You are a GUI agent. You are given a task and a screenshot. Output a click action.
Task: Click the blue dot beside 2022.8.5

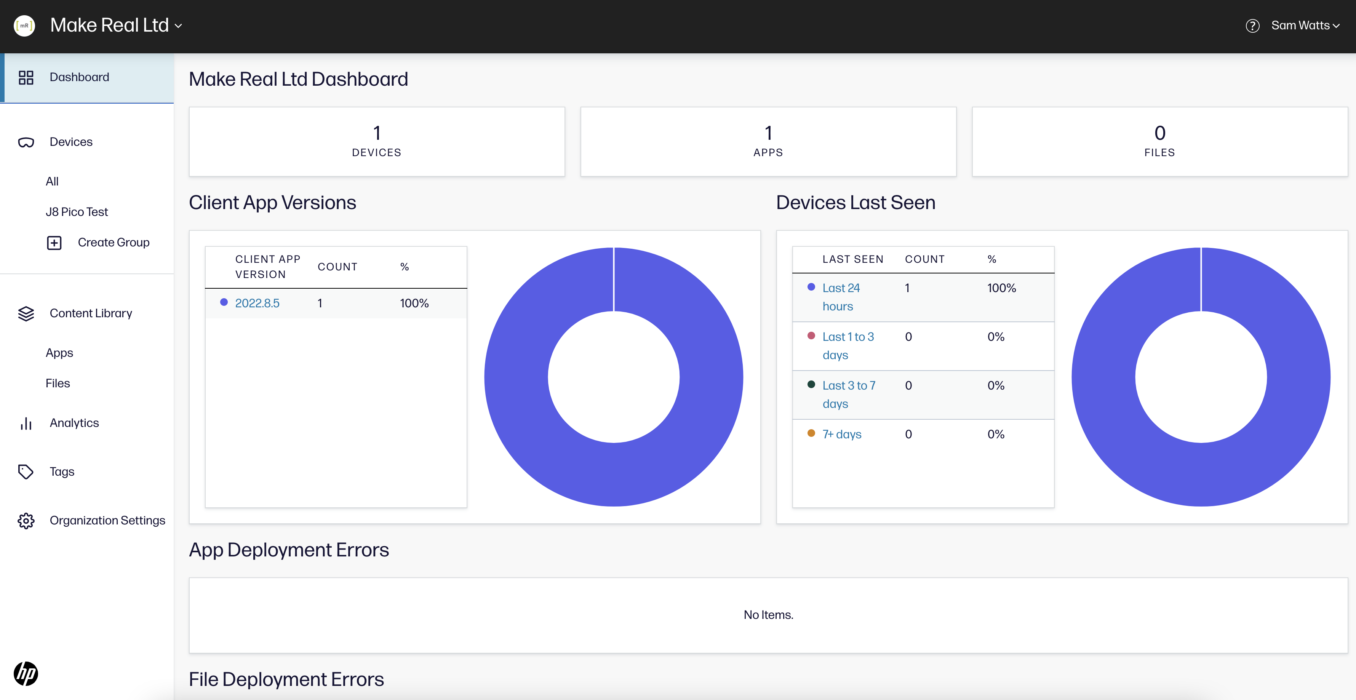(x=223, y=302)
